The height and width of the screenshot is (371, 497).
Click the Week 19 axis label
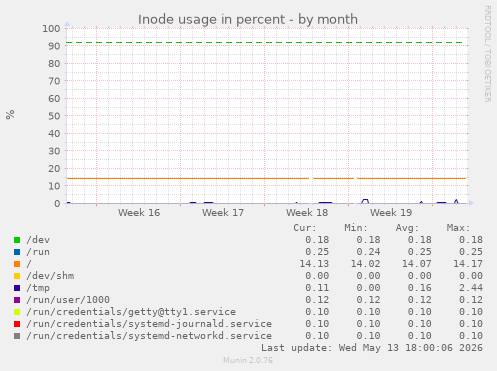point(391,213)
